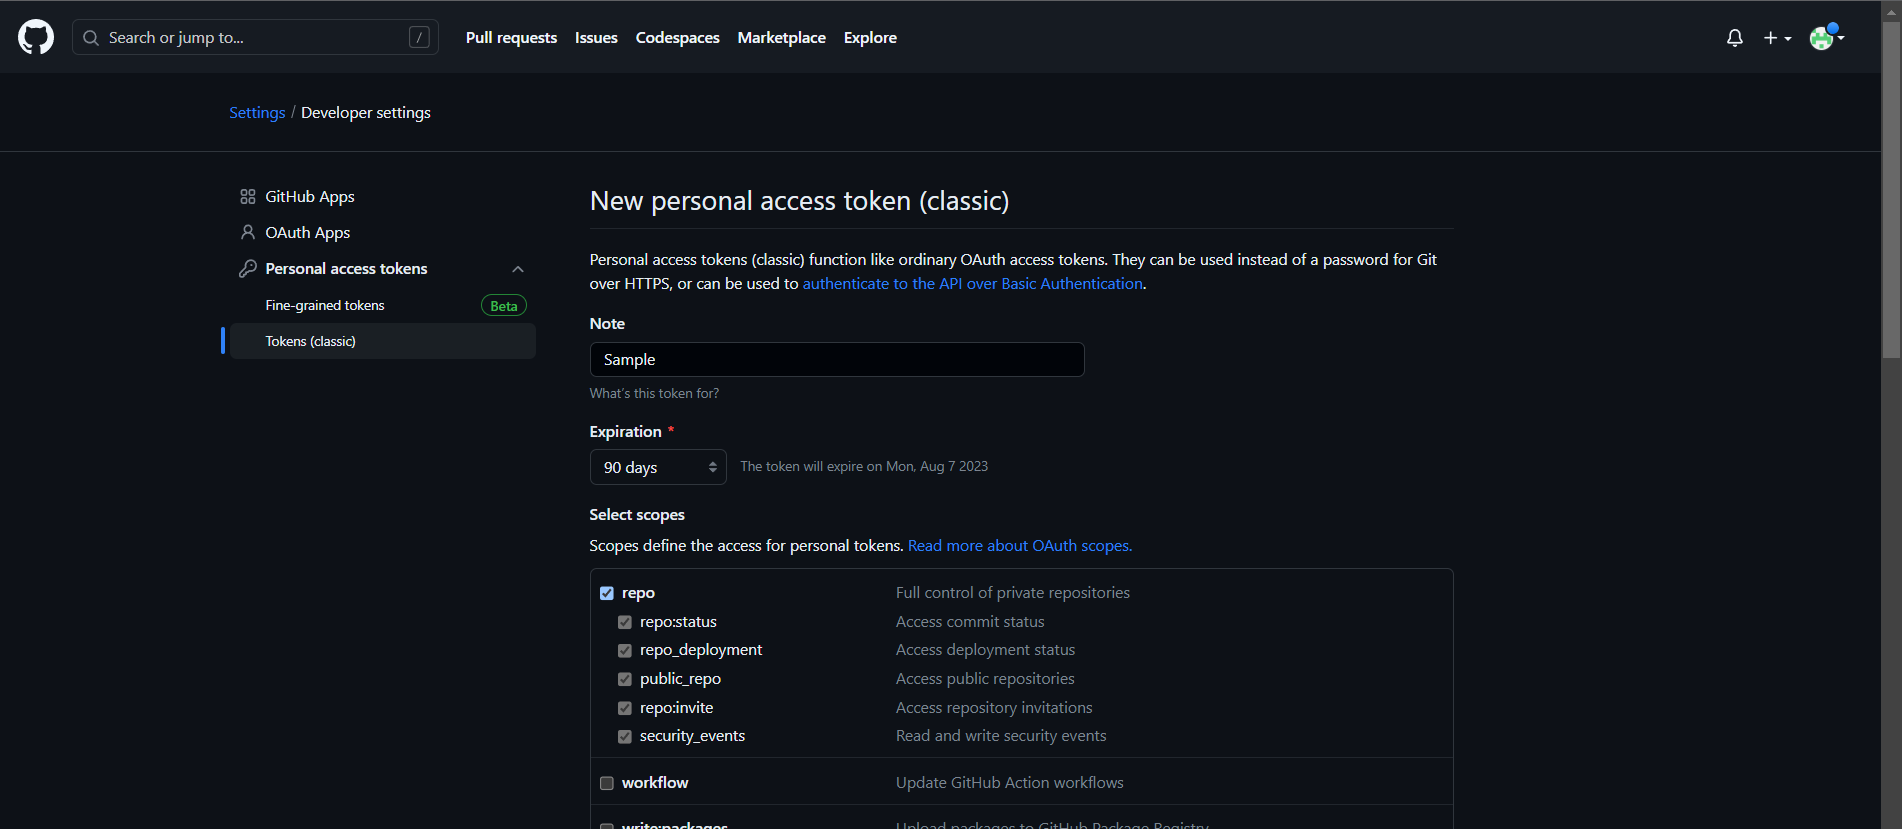Image resolution: width=1902 pixels, height=829 pixels.
Task: Click the New personal access token heading
Action: pyautogui.click(x=799, y=201)
